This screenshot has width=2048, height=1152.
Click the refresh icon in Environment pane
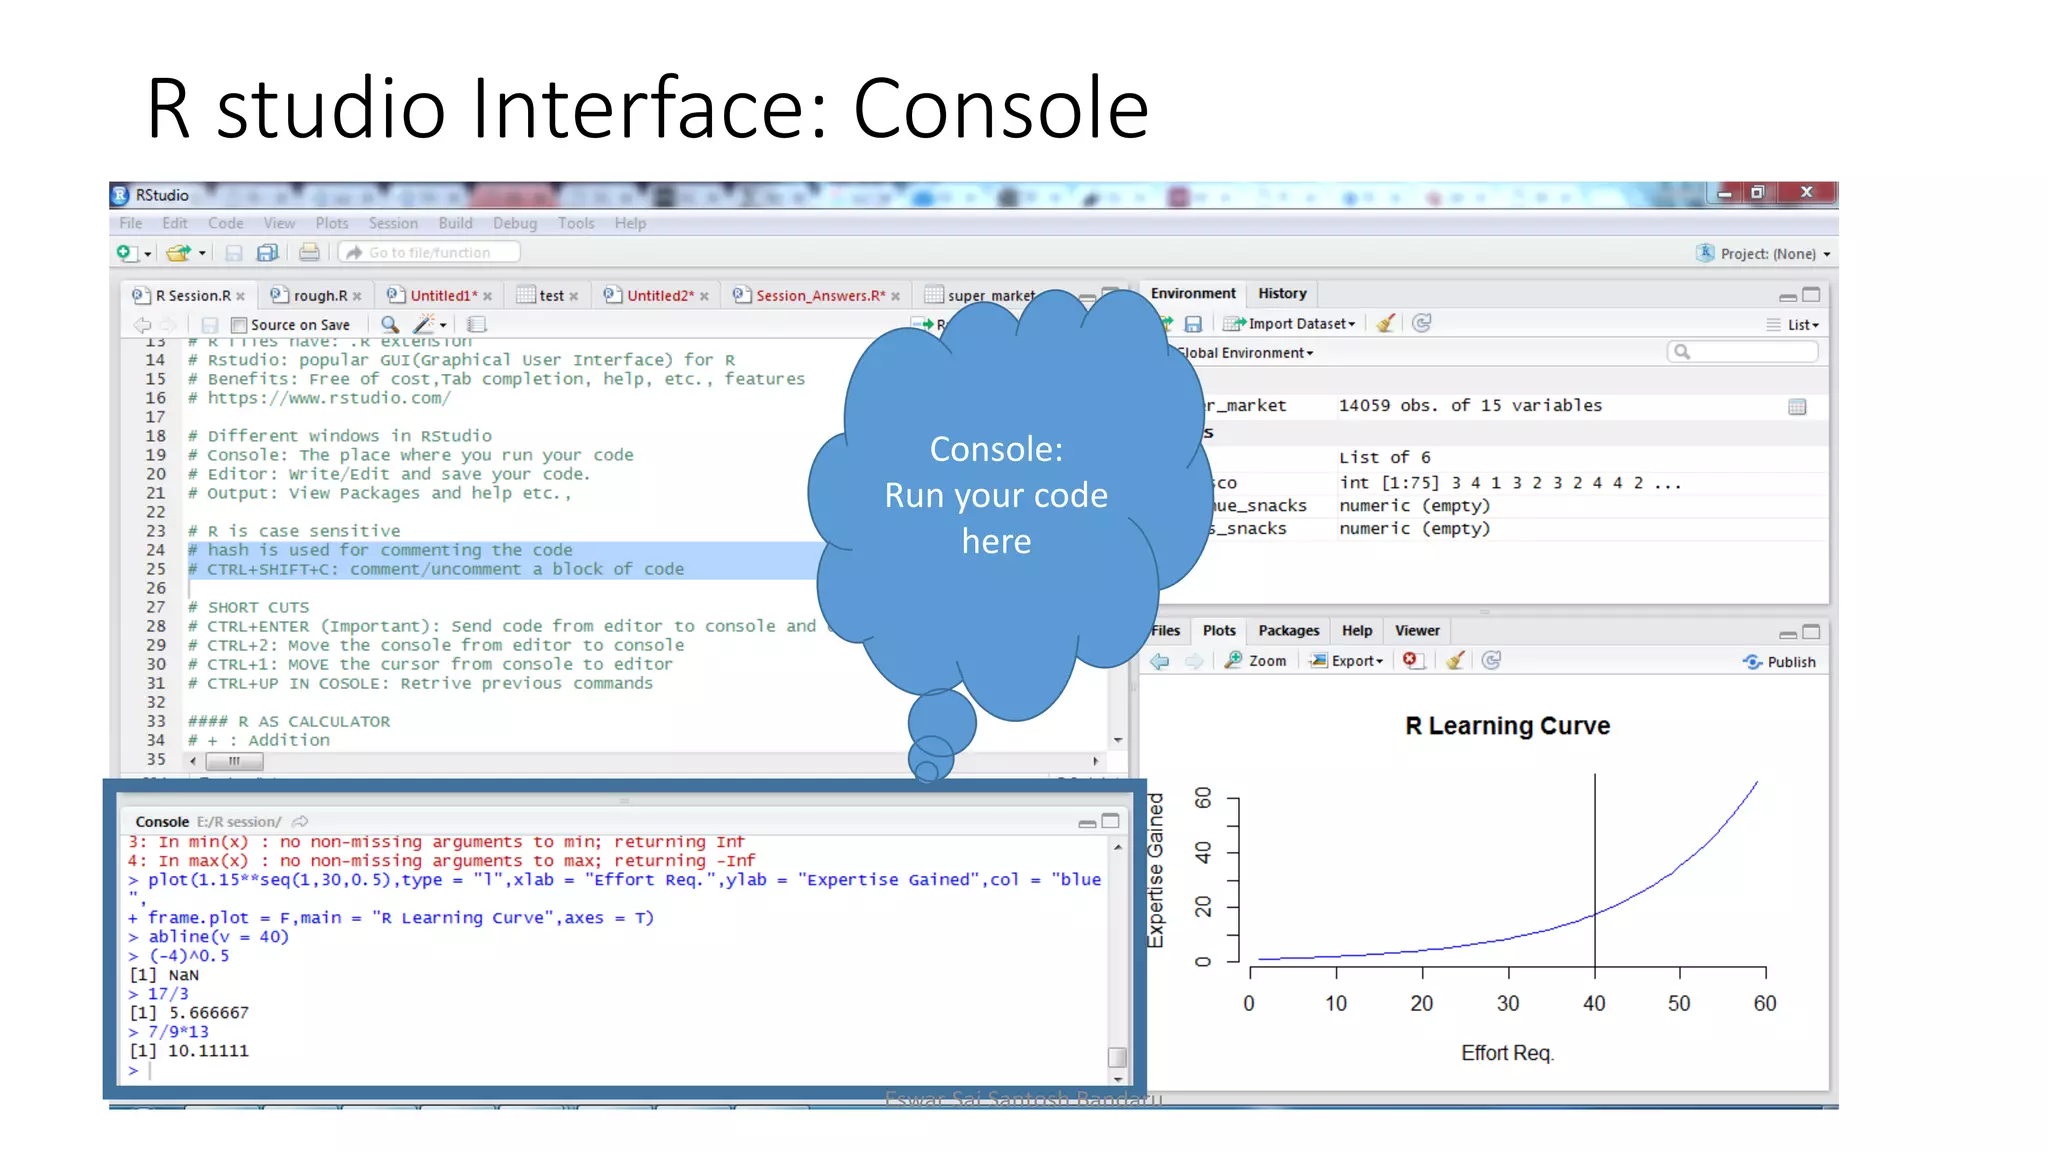click(x=1421, y=323)
